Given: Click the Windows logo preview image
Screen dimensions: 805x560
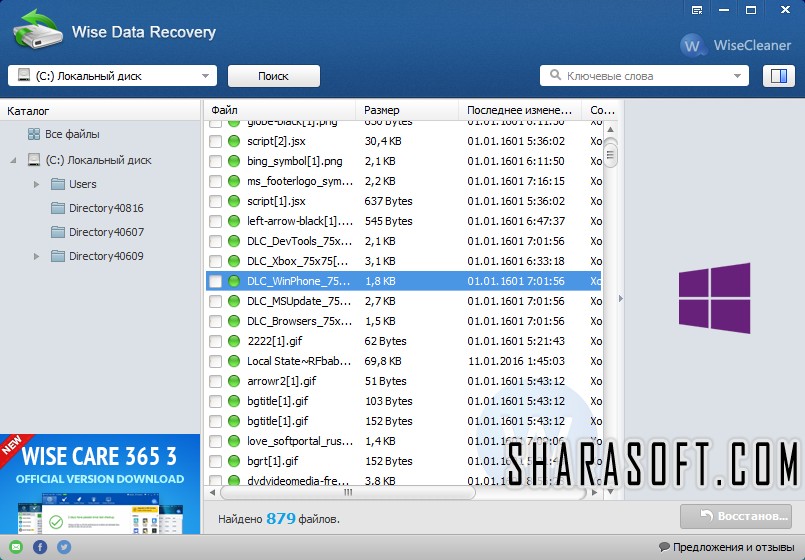Looking at the screenshot, I should [714, 298].
